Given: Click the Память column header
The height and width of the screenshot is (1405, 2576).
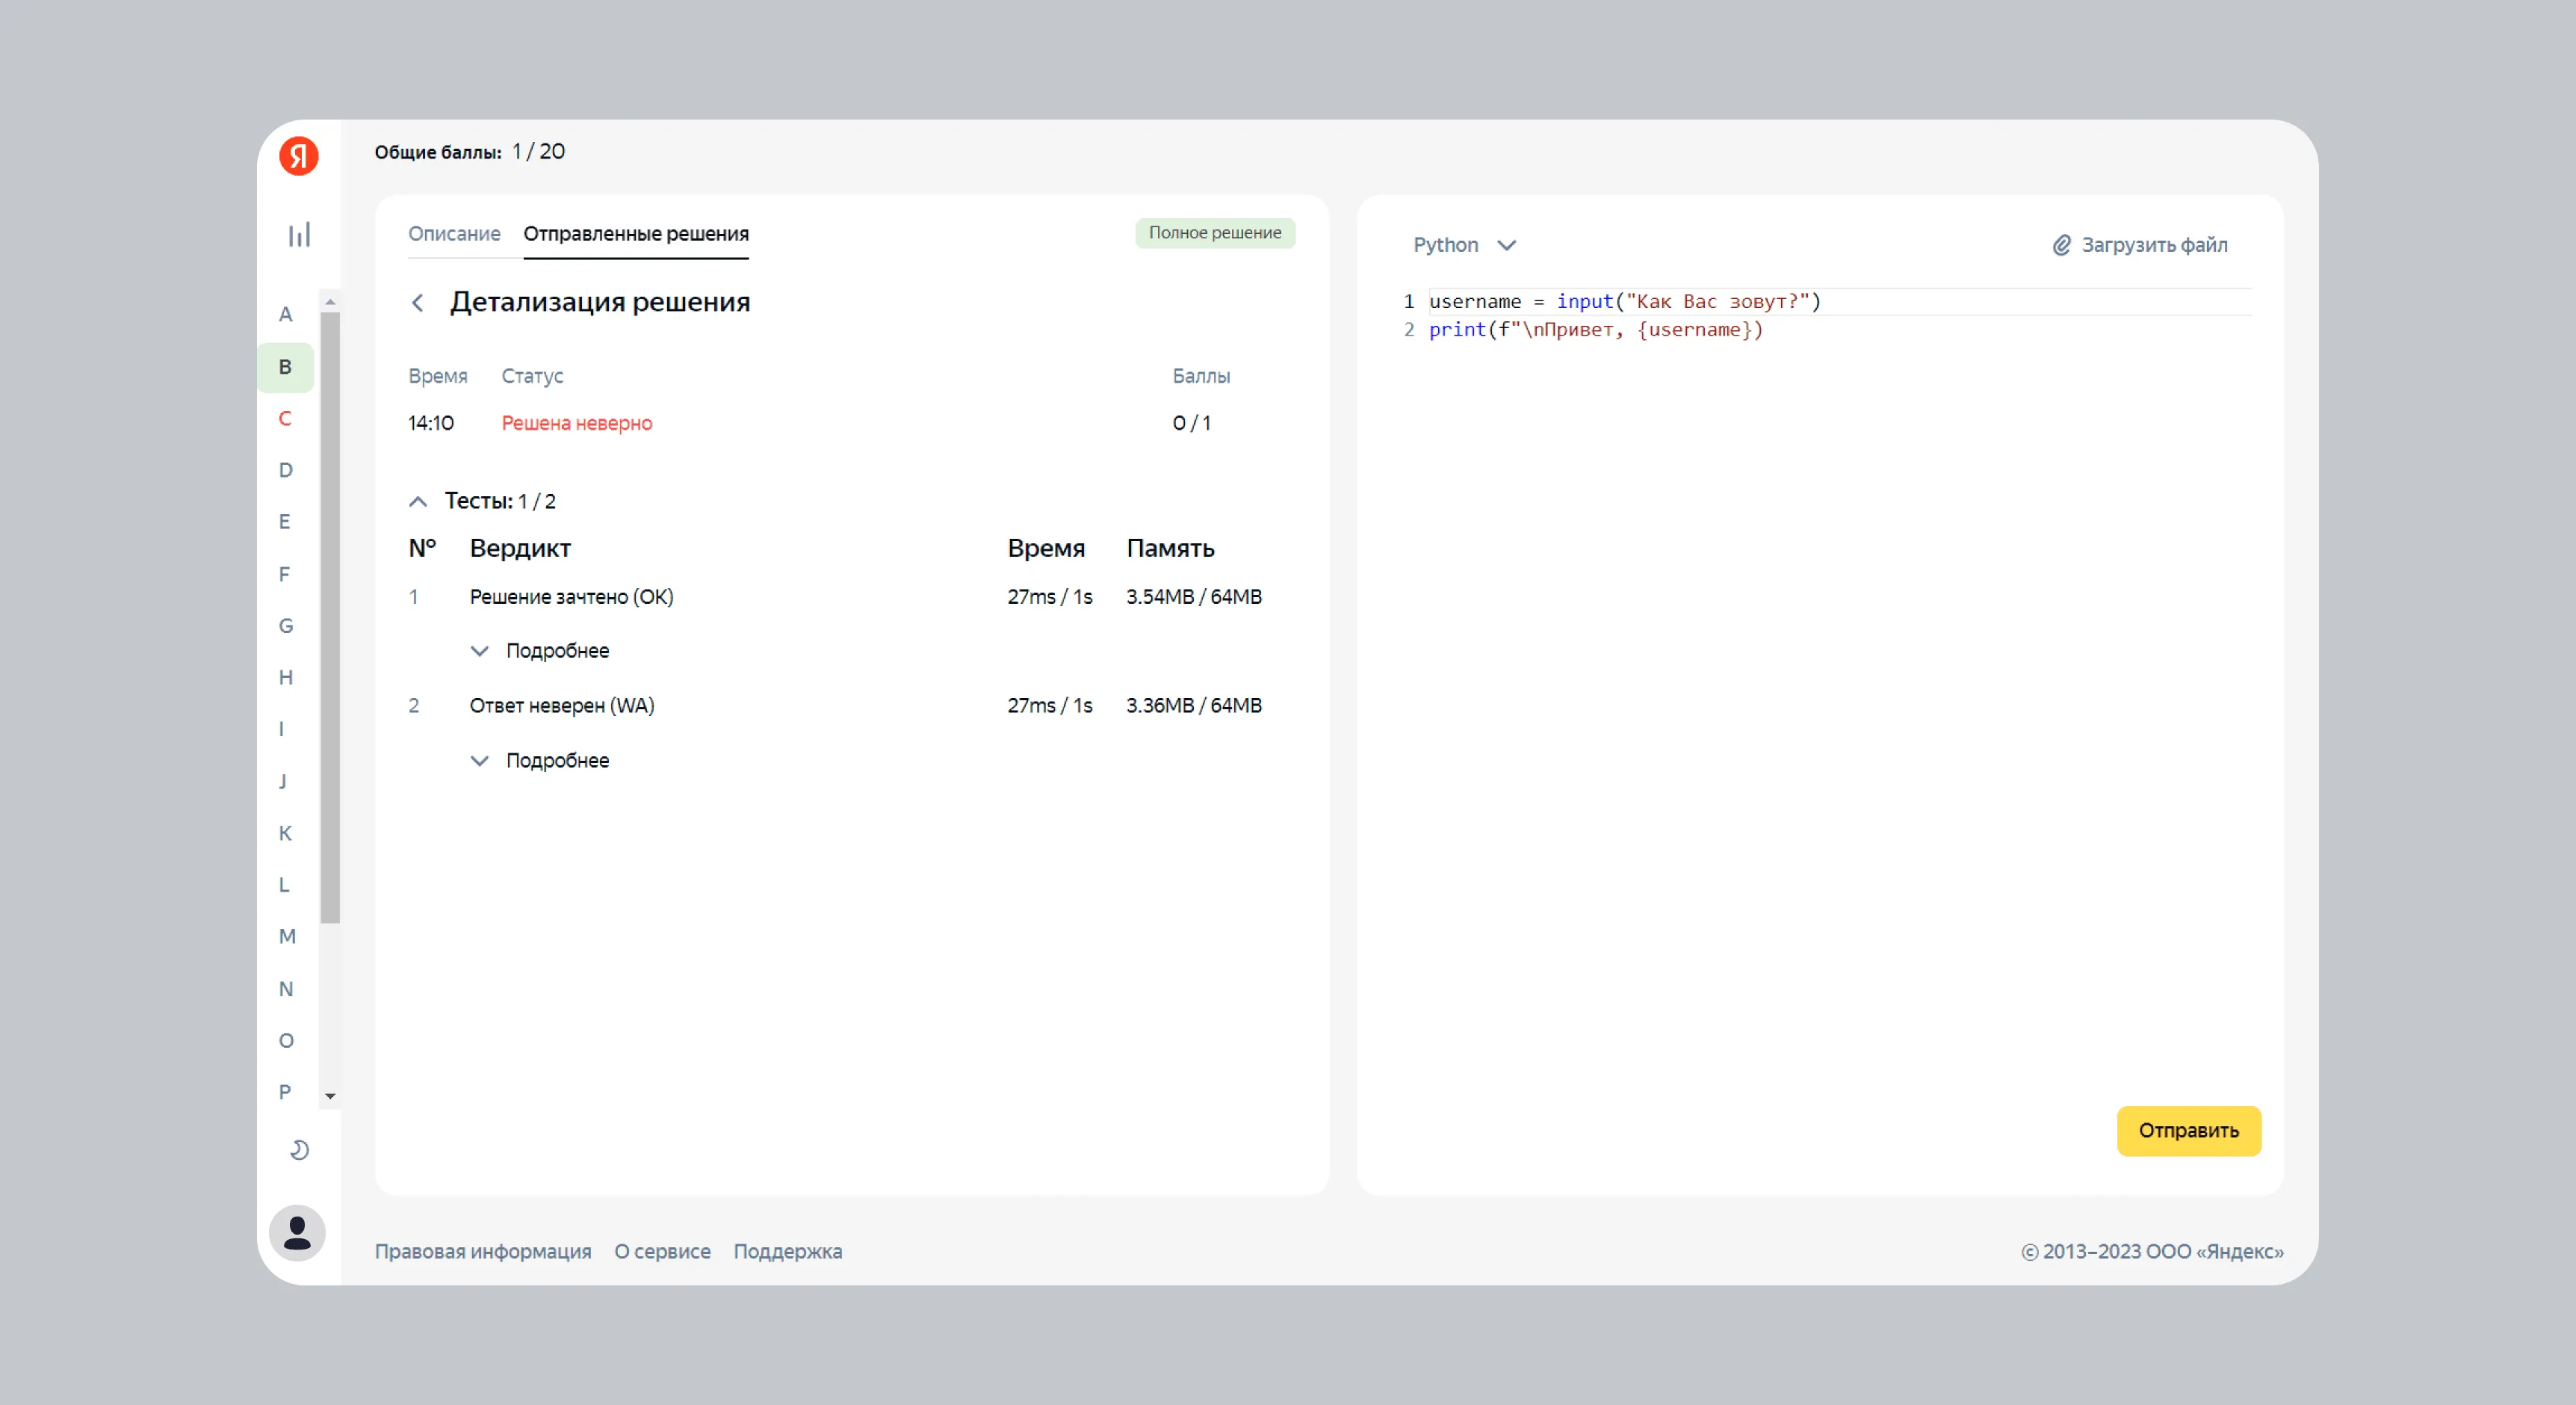Looking at the screenshot, I should tap(1170, 548).
